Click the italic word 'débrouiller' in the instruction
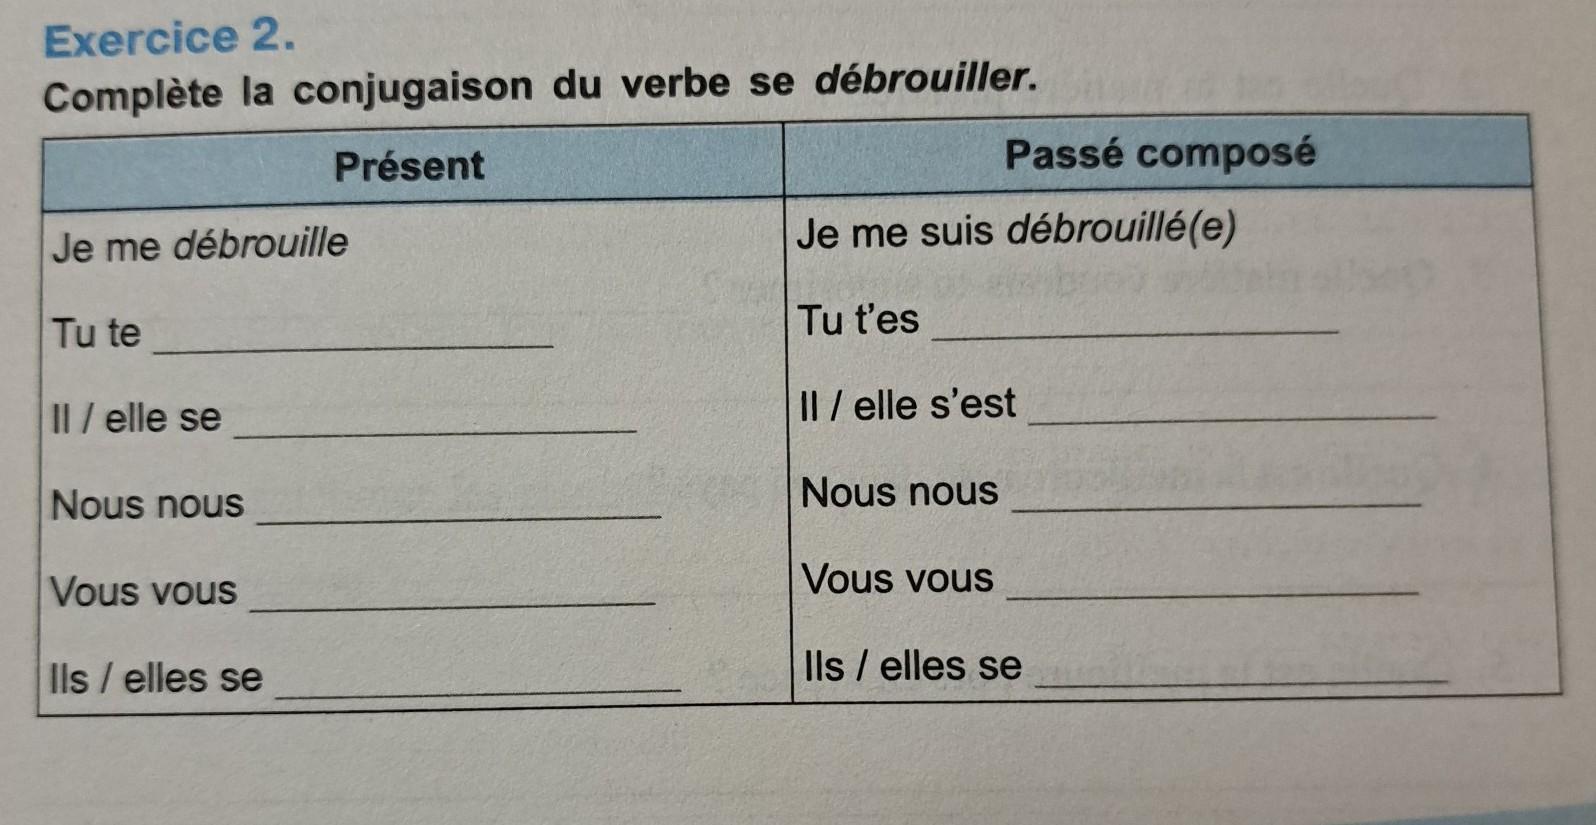This screenshot has width=1596, height=825. click(922, 81)
